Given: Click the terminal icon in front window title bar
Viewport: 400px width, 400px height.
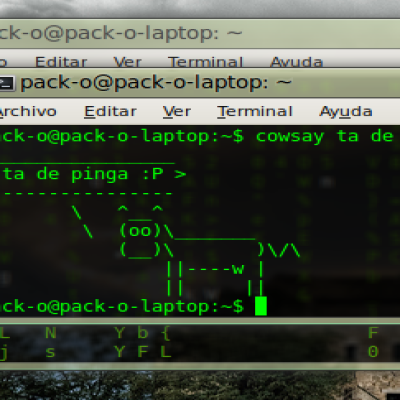Looking at the screenshot, I should point(7,83).
